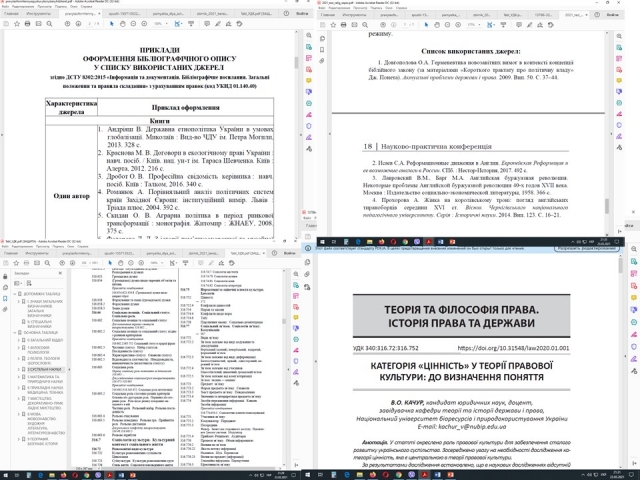Expand the 5 МАТЕМАТИКА ТА ПРИРОДНИЧІ НАУКИ bookmark
Image resolution: width=640 pixels, height=480 pixels.
(19, 377)
